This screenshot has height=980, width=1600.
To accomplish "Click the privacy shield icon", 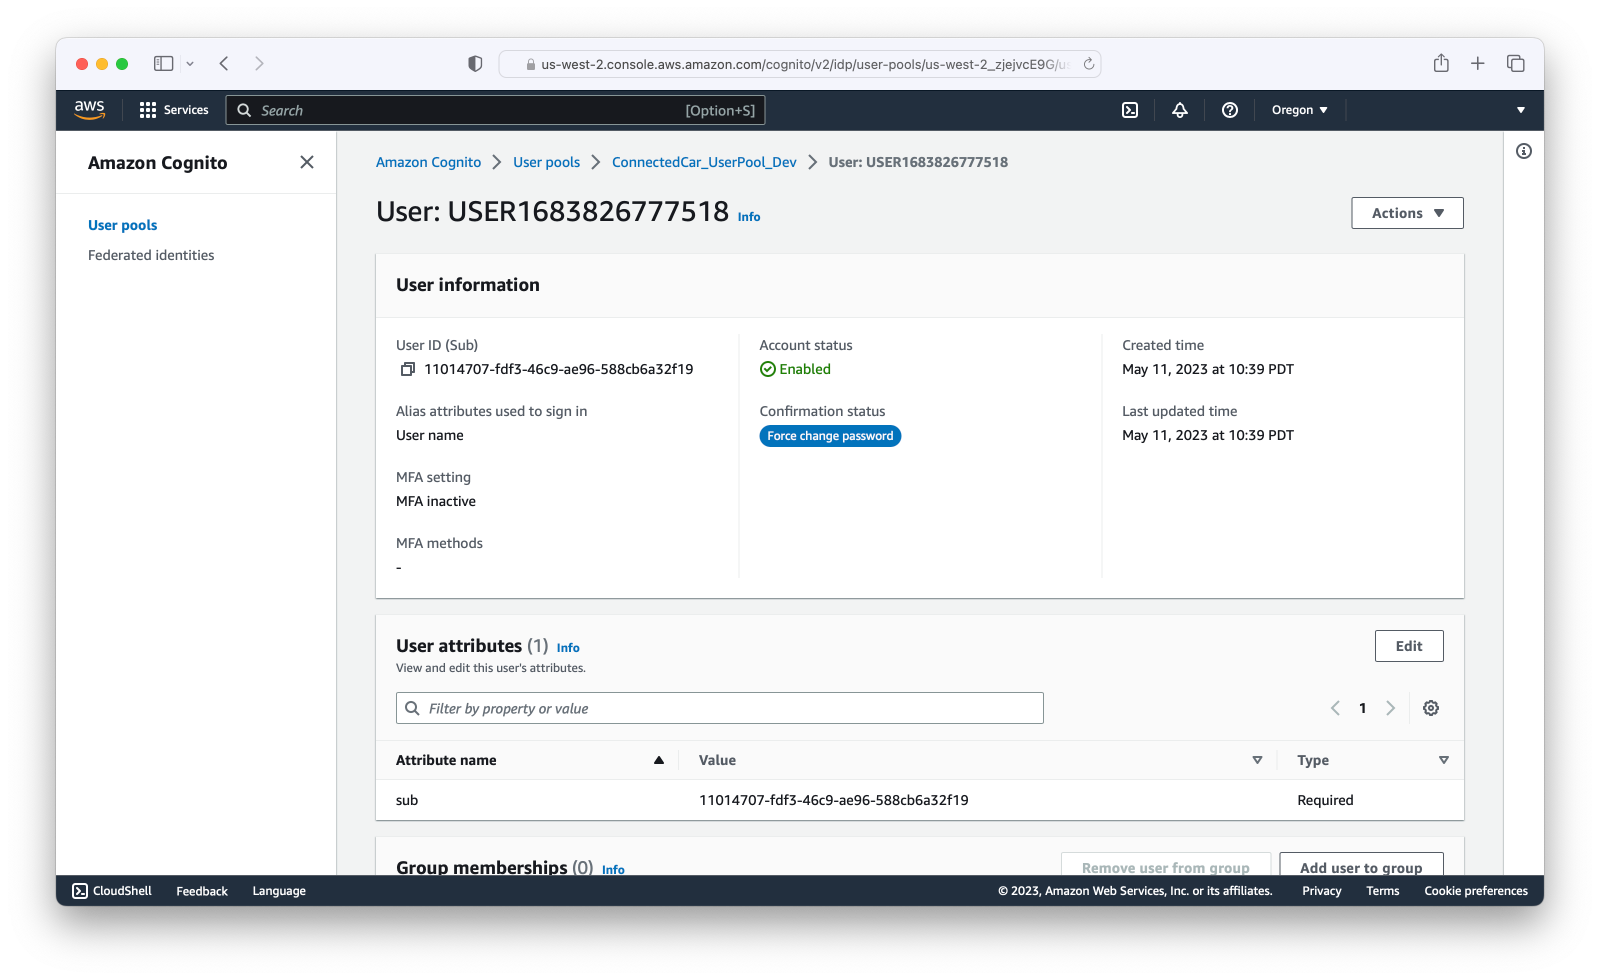I will coord(475,63).
